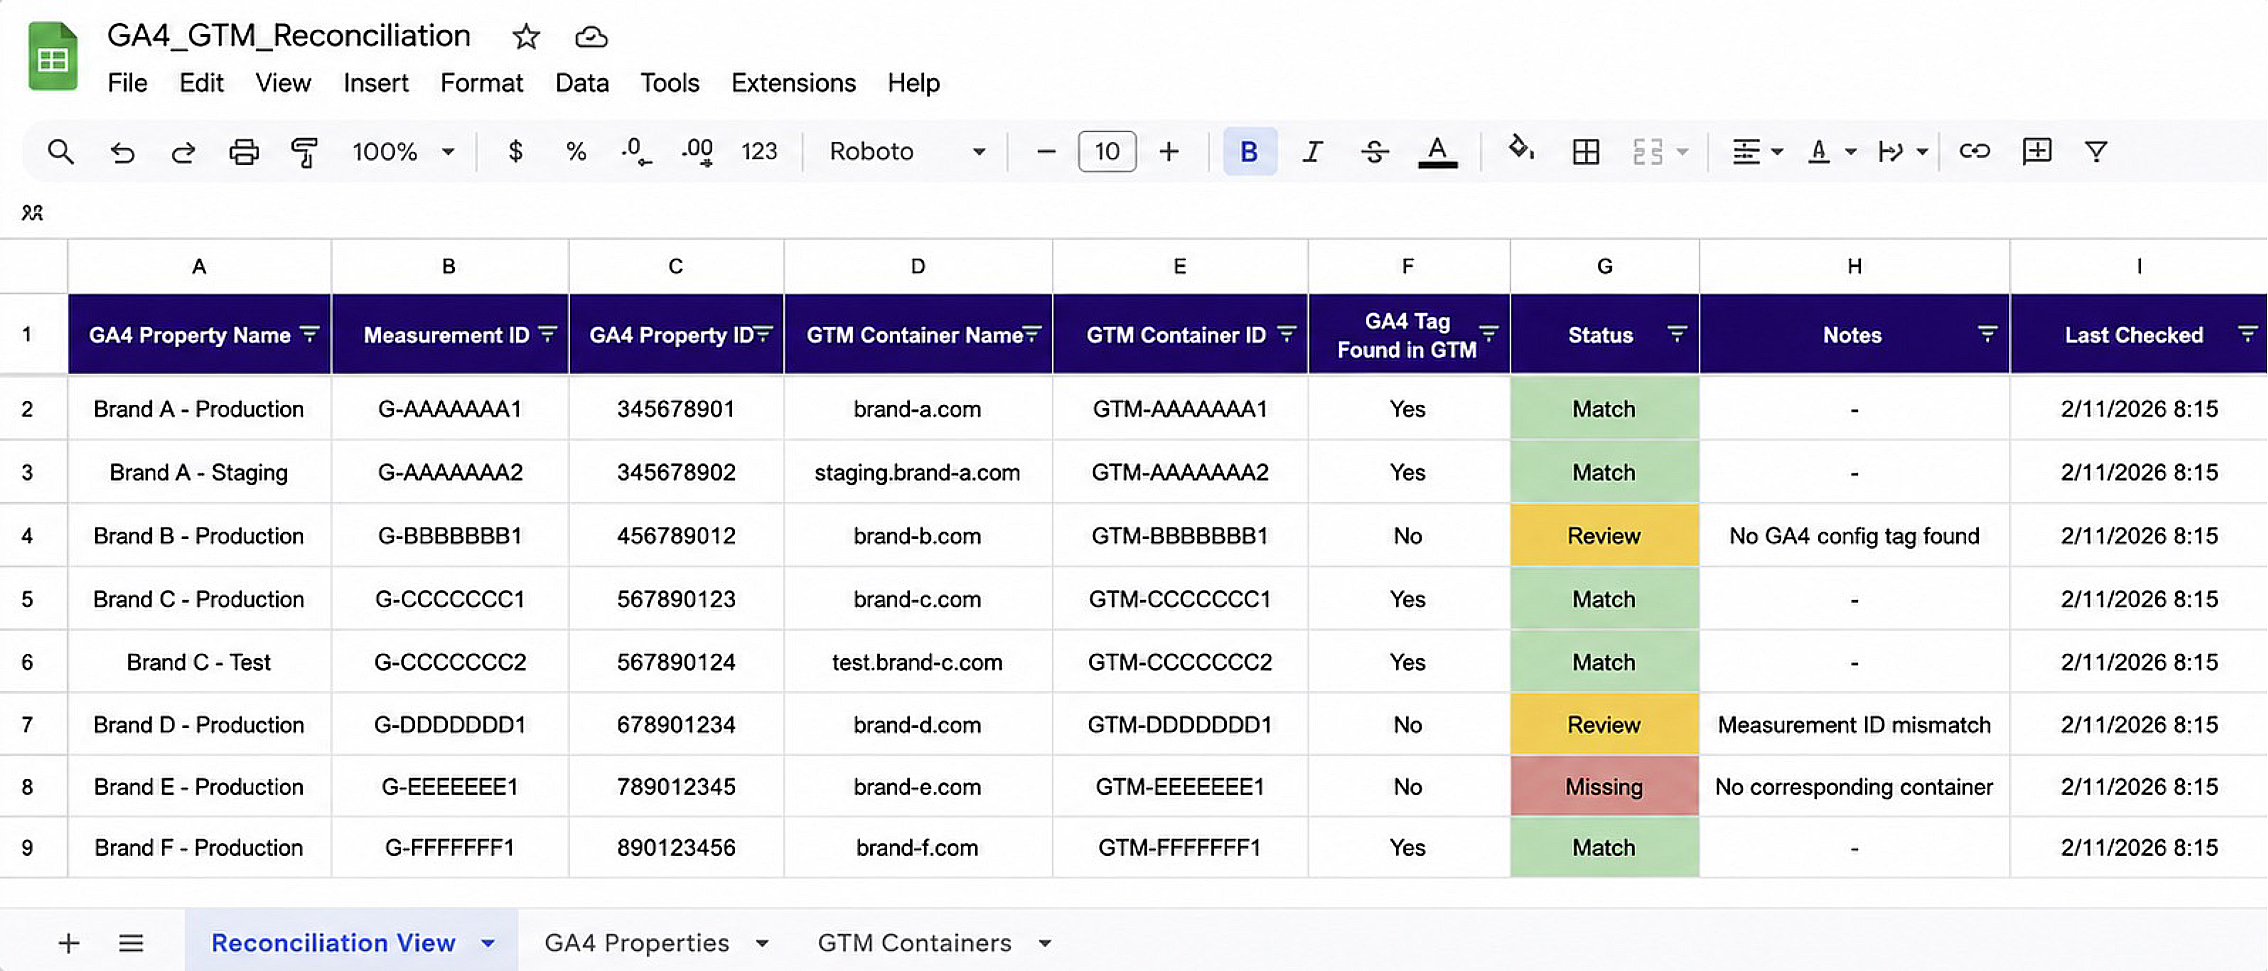Image resolution: width=2268 pixels, height=971 pixels.
Task: Toggle Italic formatting
Action: click(x=1312, y=151)
